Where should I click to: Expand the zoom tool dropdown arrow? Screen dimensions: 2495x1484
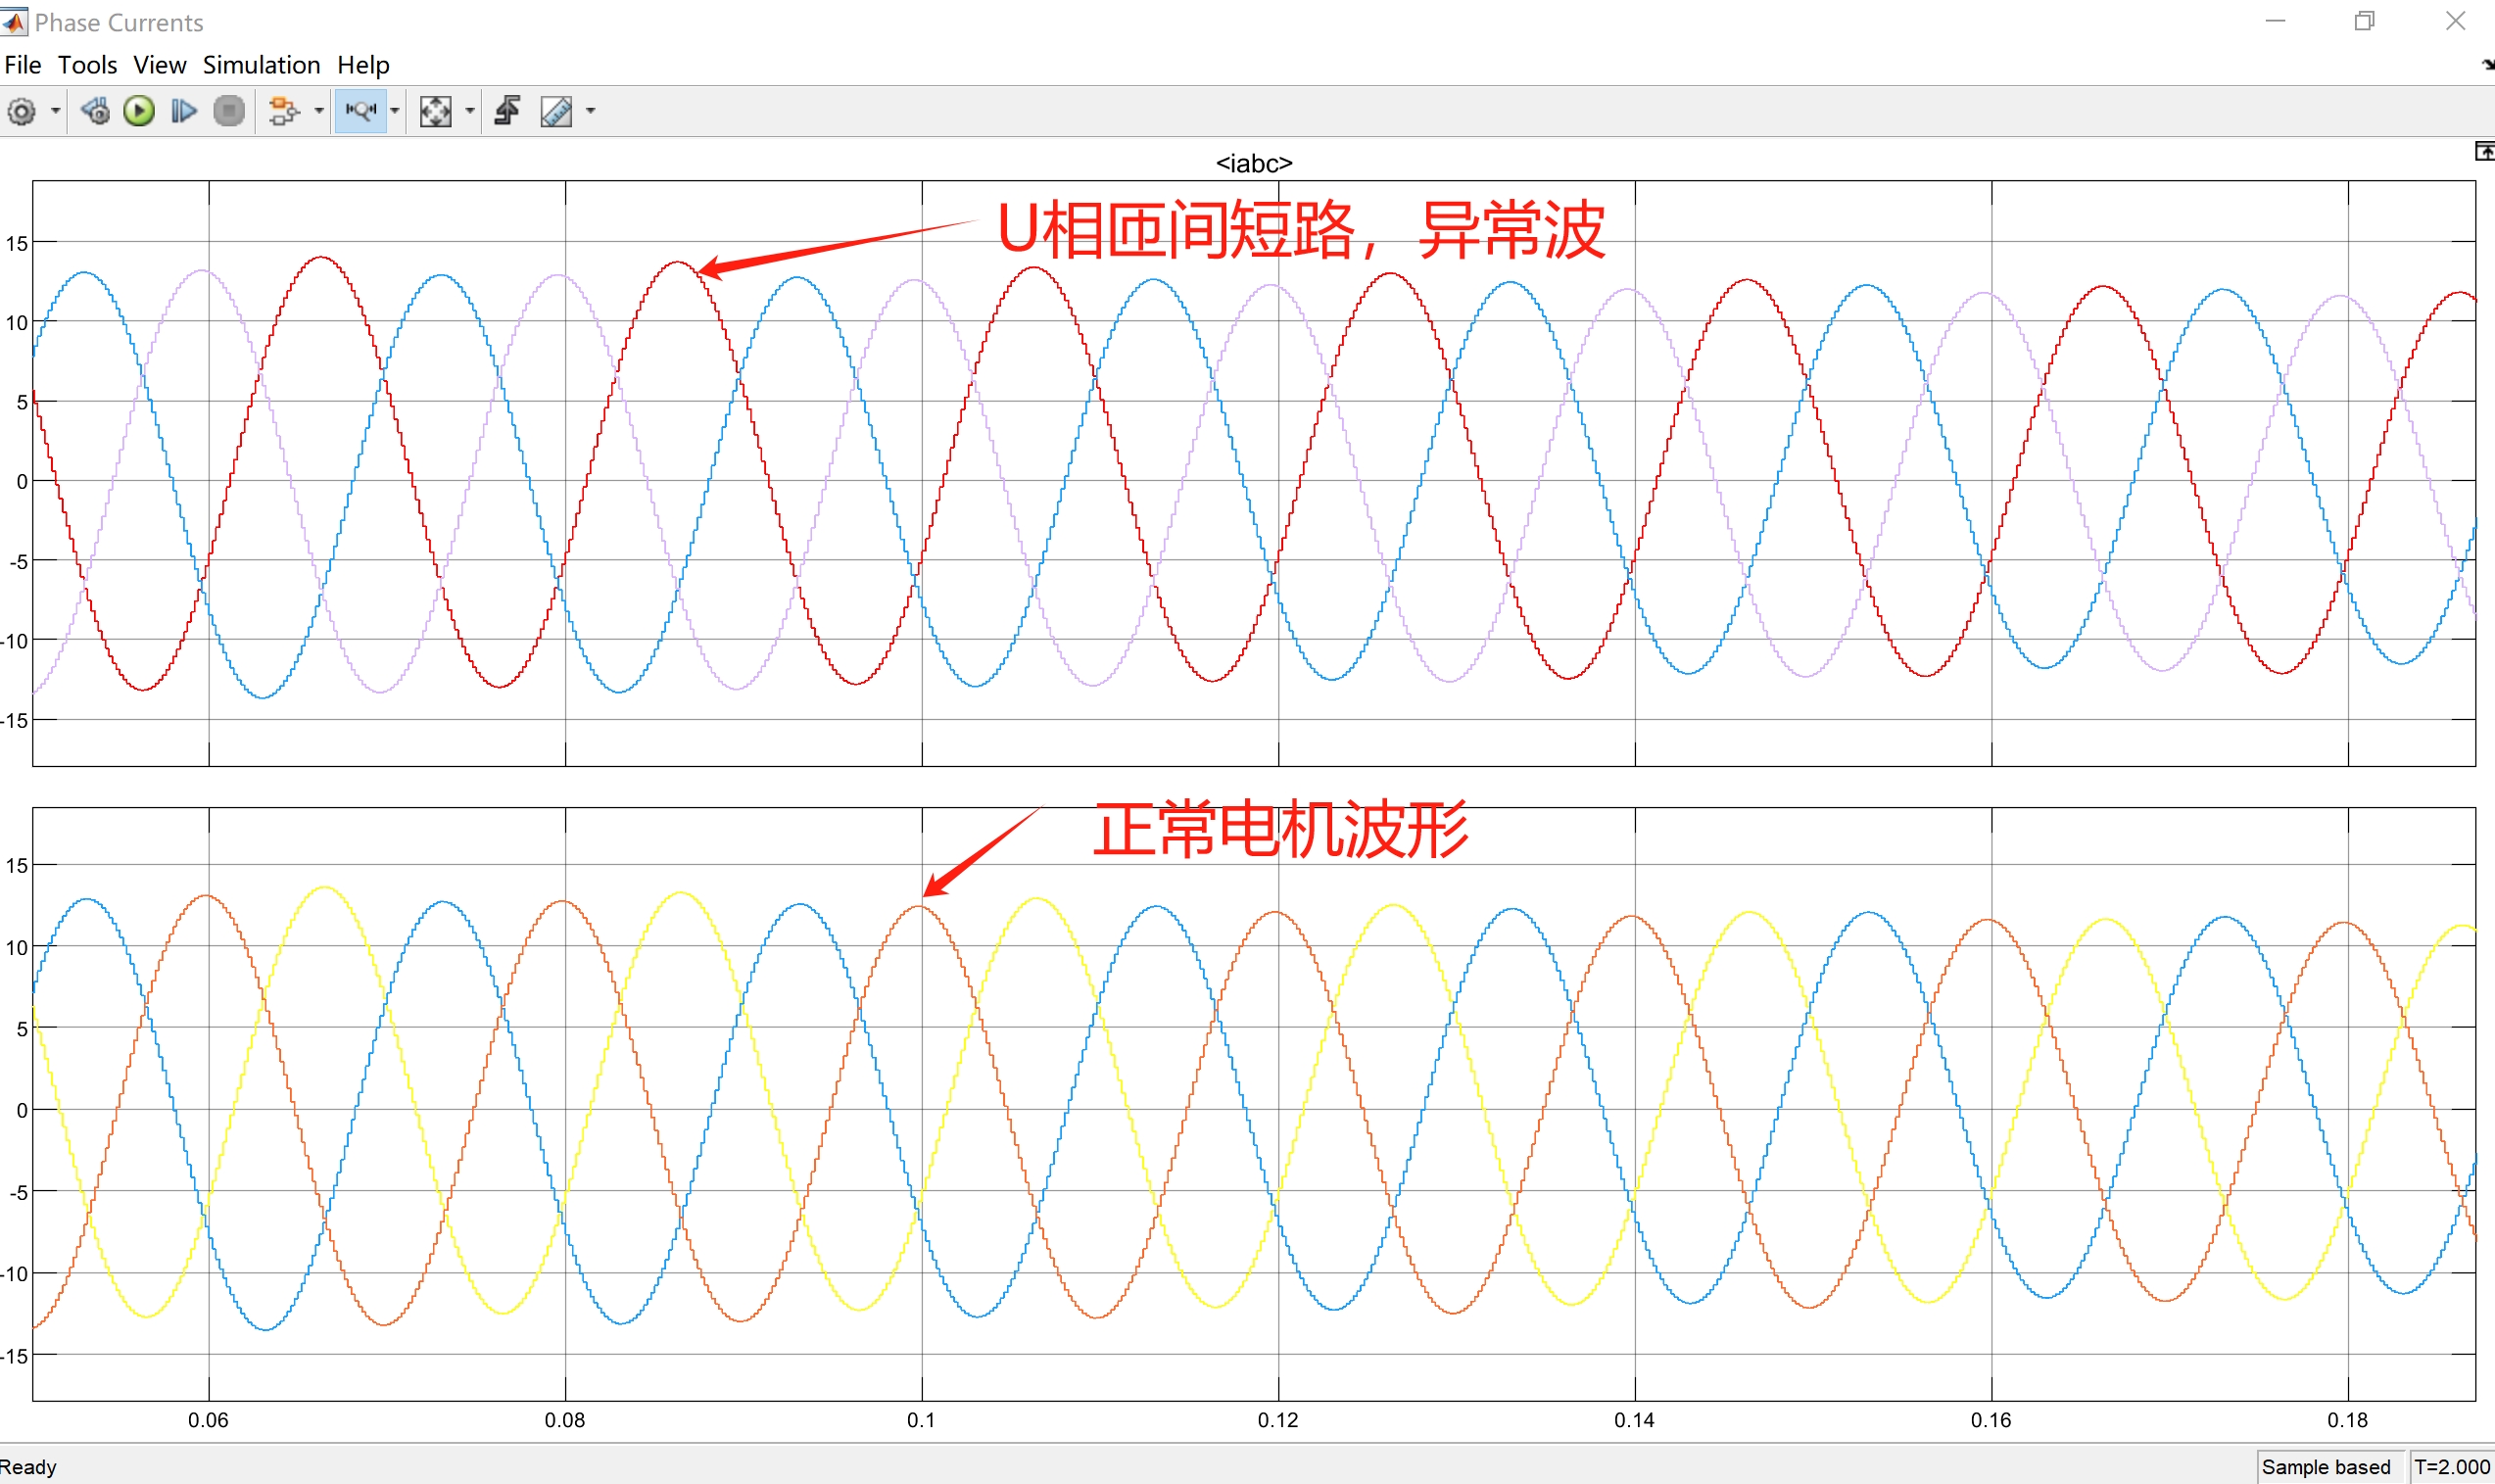click(395, 111)
